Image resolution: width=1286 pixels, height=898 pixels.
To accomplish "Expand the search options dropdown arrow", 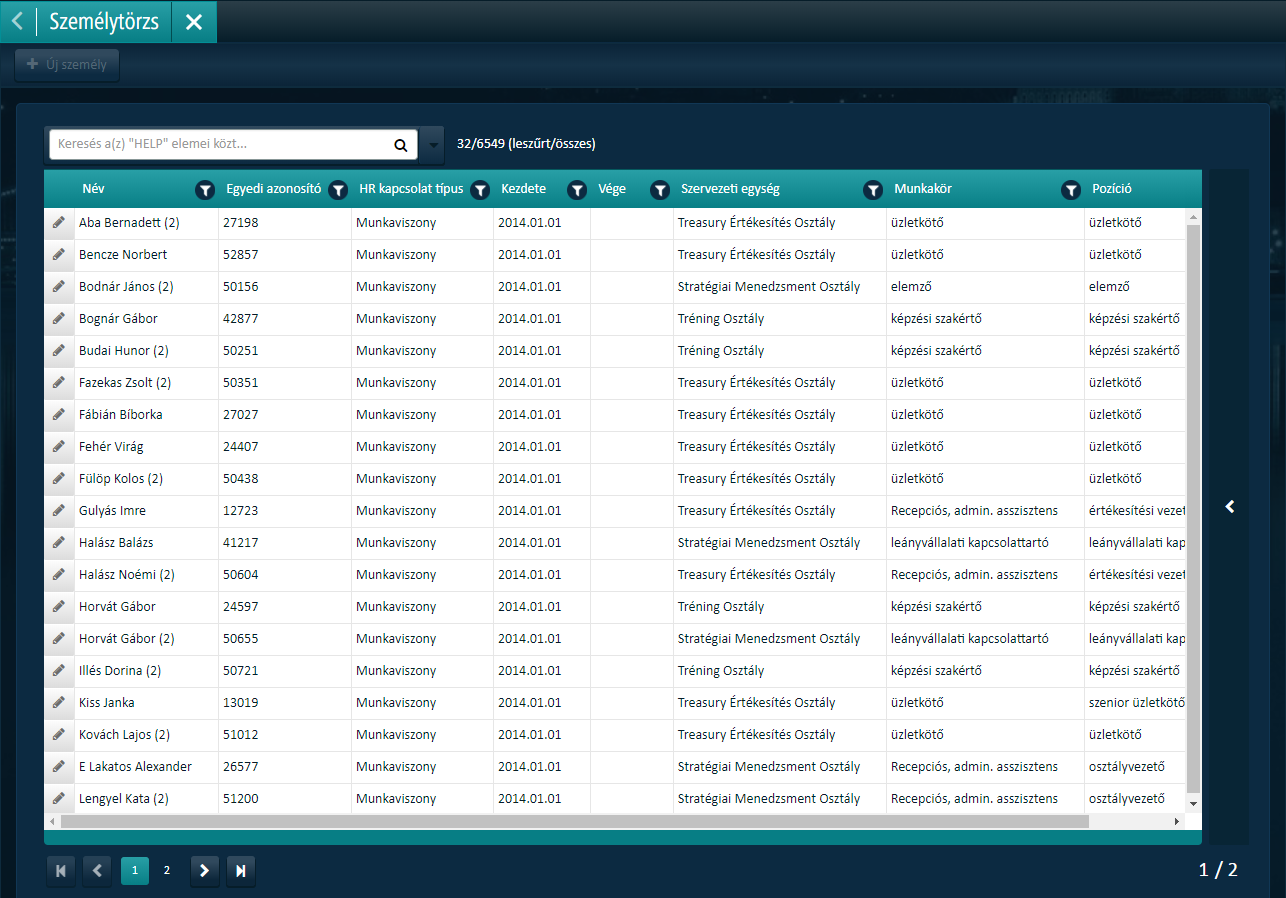I will pos(433,145).
